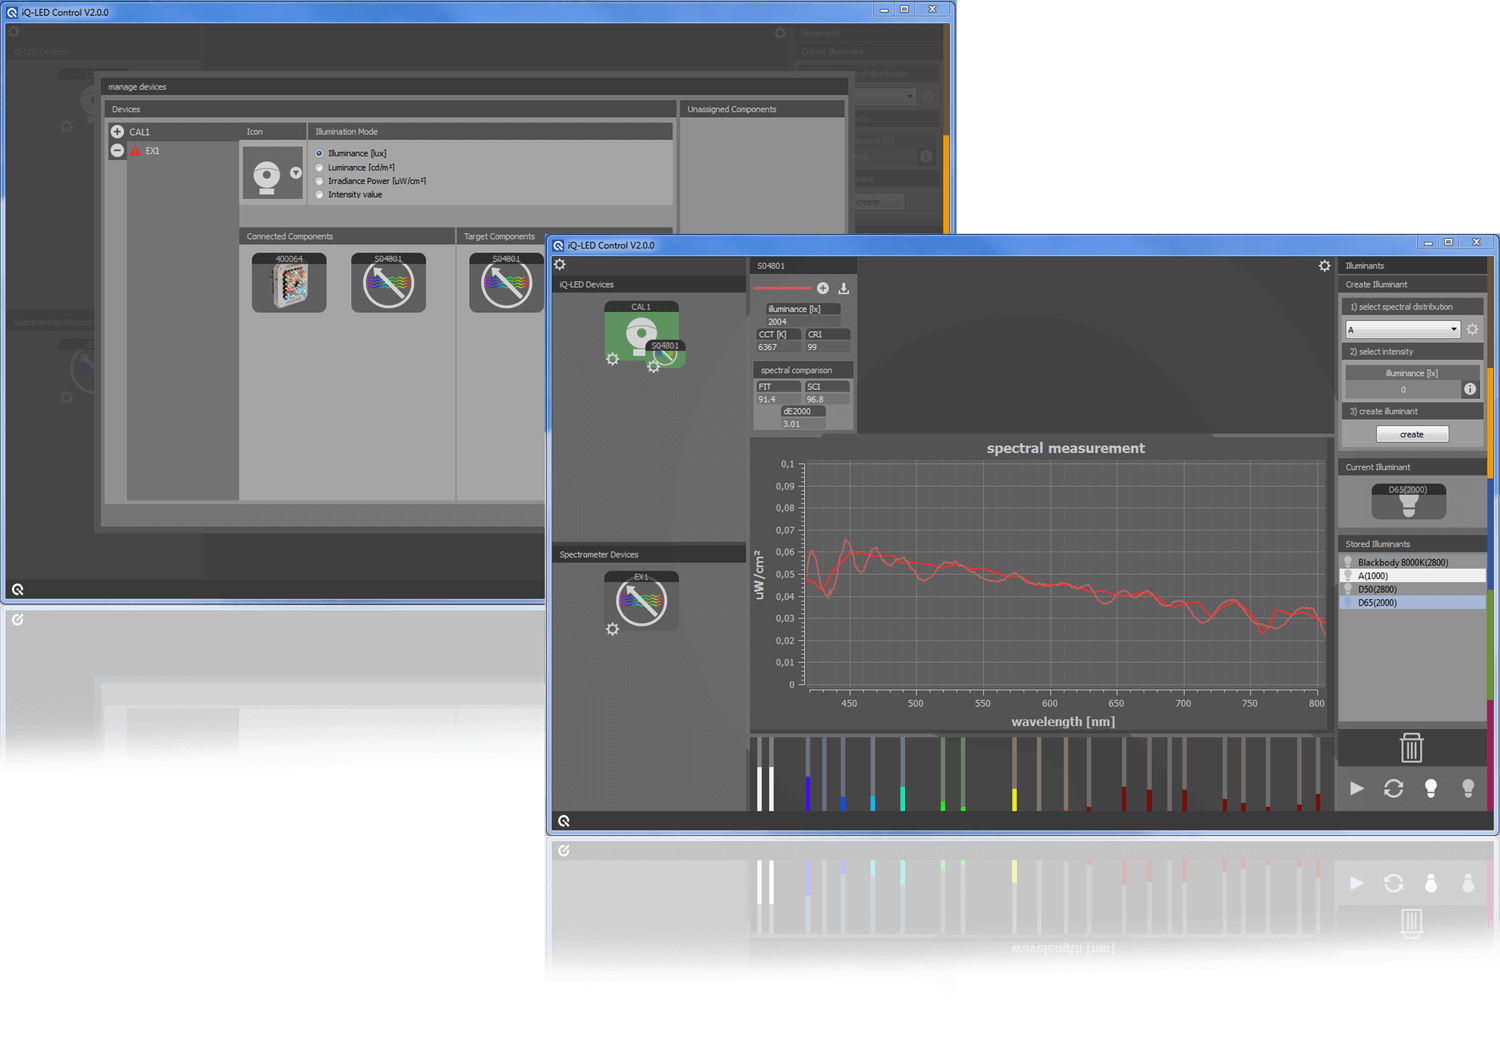Select stored illuminant D65(2000)

point(1412,603)
